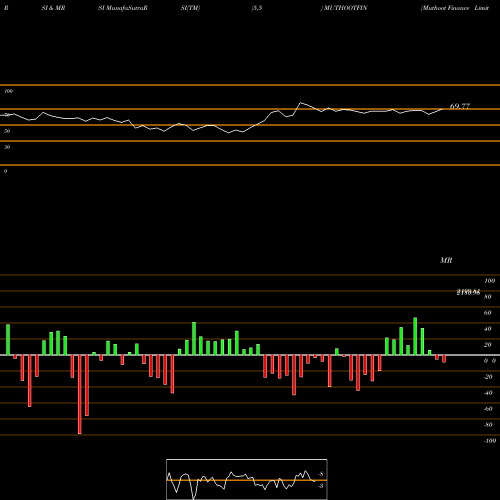Click the MR label above histogram
This screenshot has width=500, height=500.
446,260
